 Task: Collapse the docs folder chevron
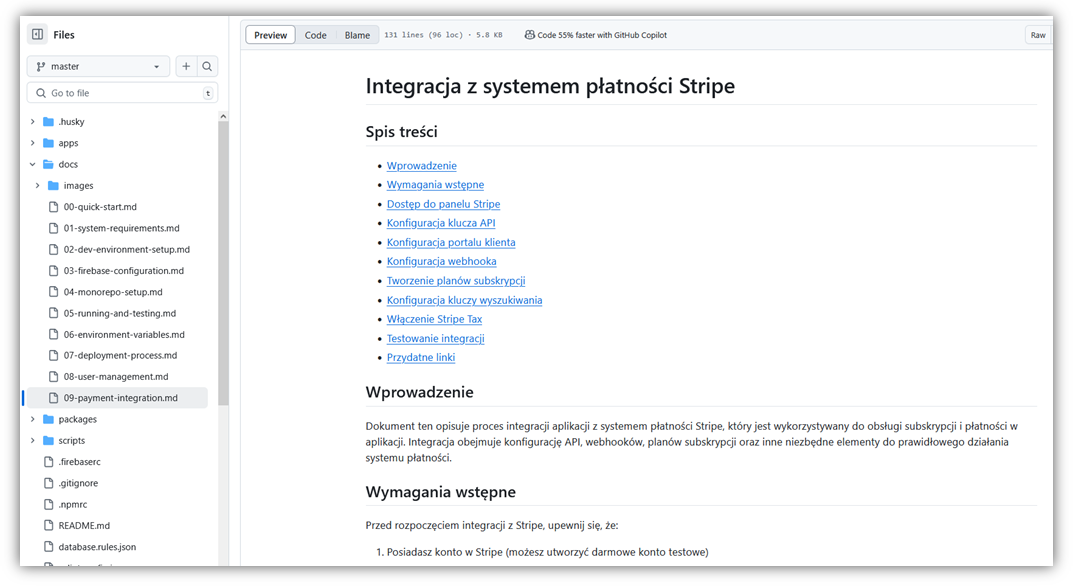[x=32, y=164]
